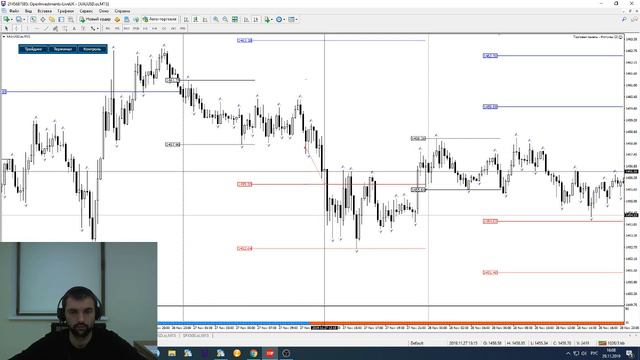640x360 pixels.
Task: Toggle chart auto scroll icon
Action: coord(246,19)
